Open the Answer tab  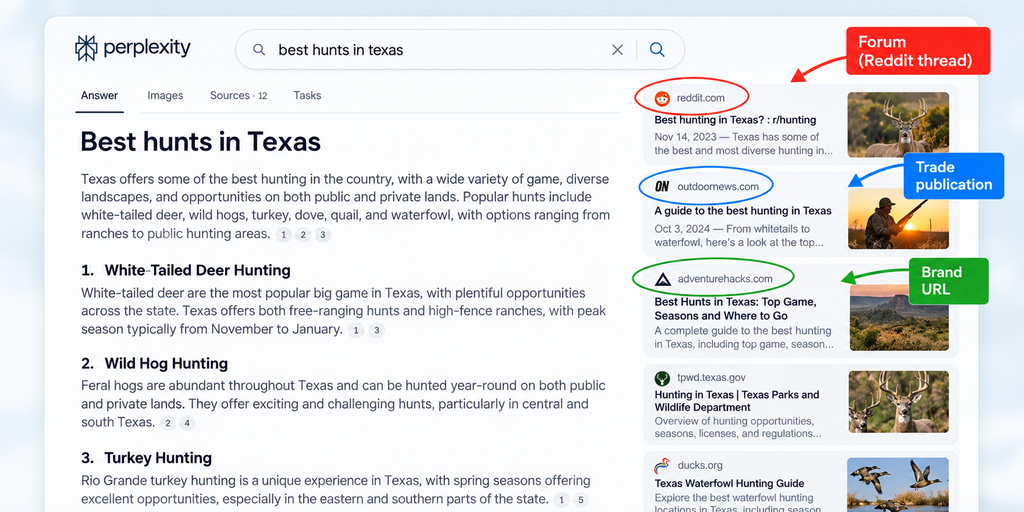[x=99, y=95]
